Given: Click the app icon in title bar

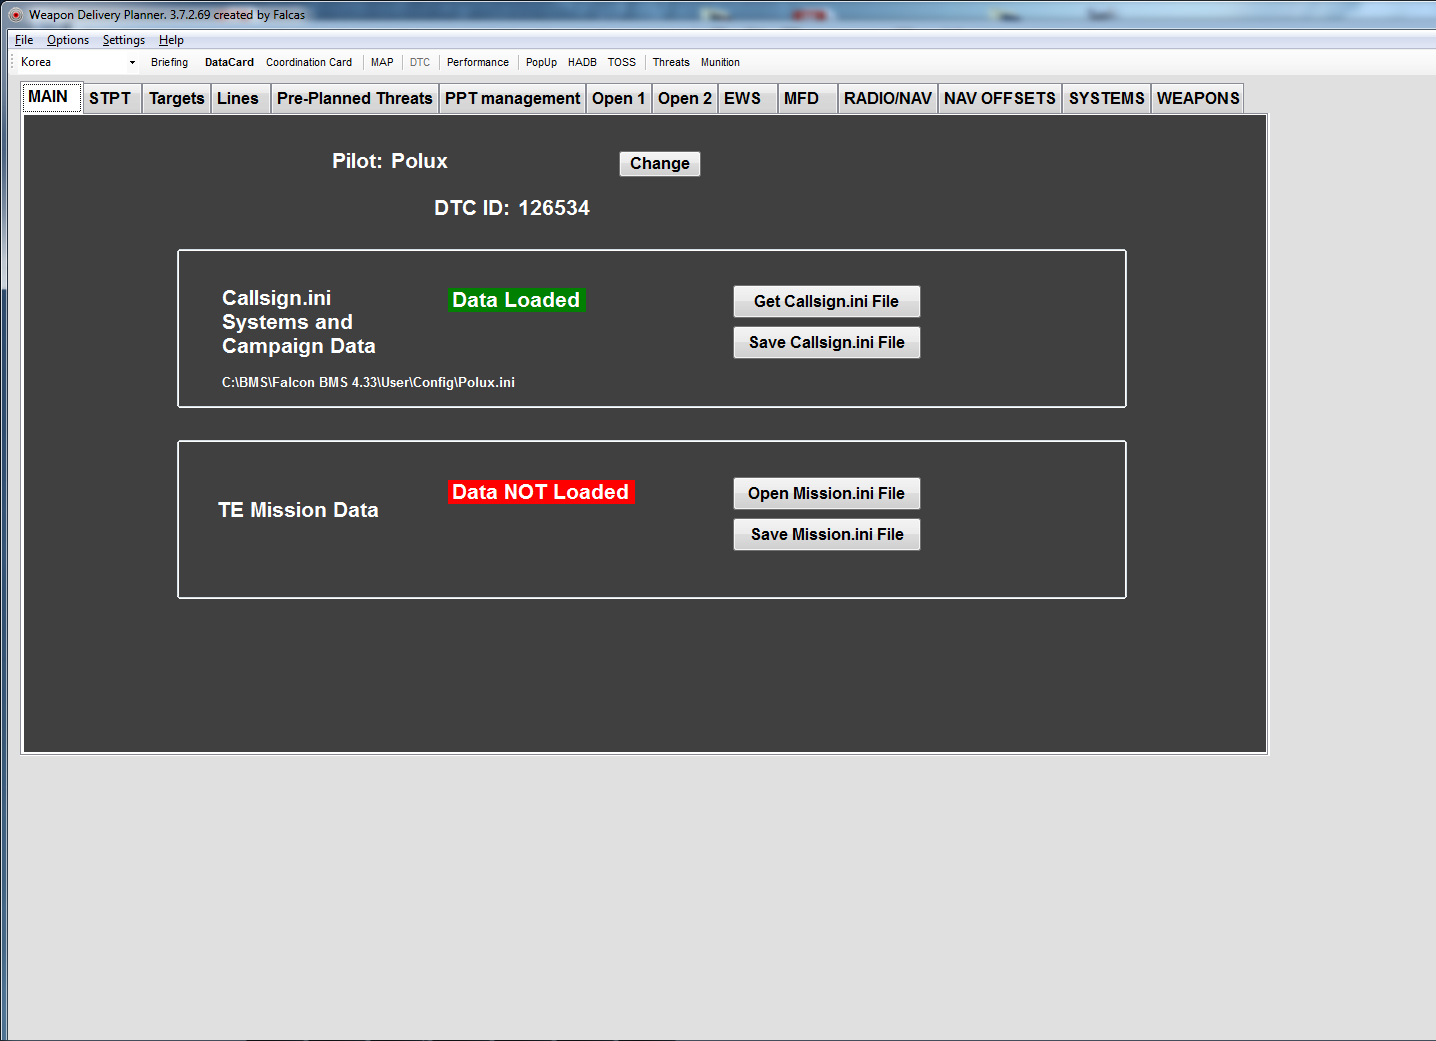Looking at the screenshot, I should click(x=16, y=15).
